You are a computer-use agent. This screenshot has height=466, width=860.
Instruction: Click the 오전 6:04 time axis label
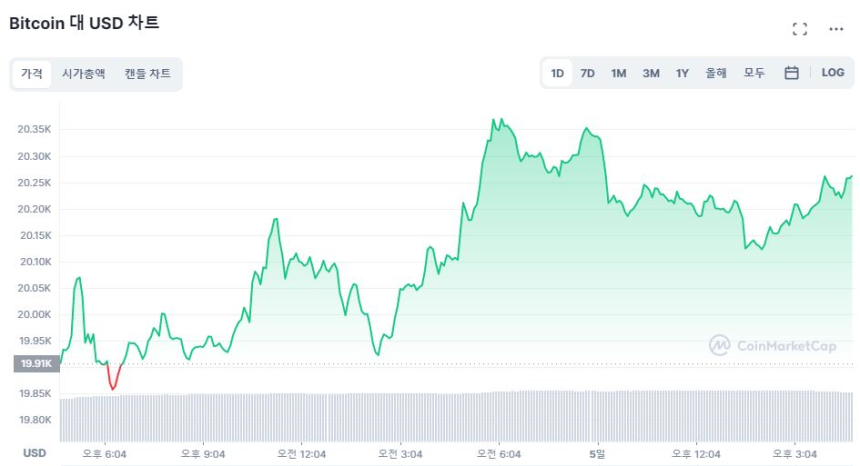tap(499, 454)
